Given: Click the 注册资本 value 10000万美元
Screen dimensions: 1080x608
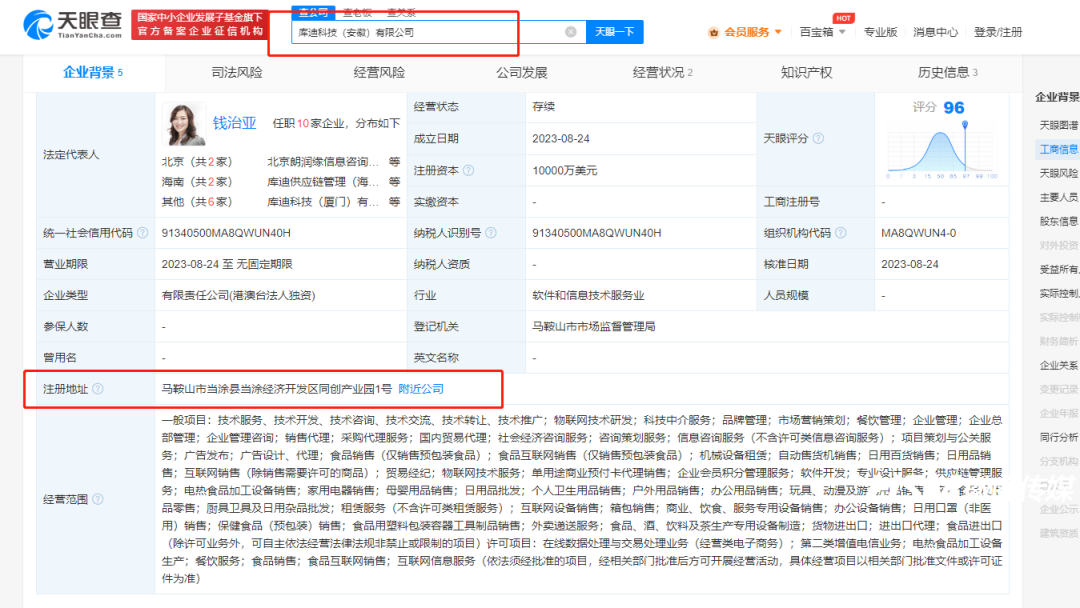Looking at the screenshot, I should click(565, 170).
